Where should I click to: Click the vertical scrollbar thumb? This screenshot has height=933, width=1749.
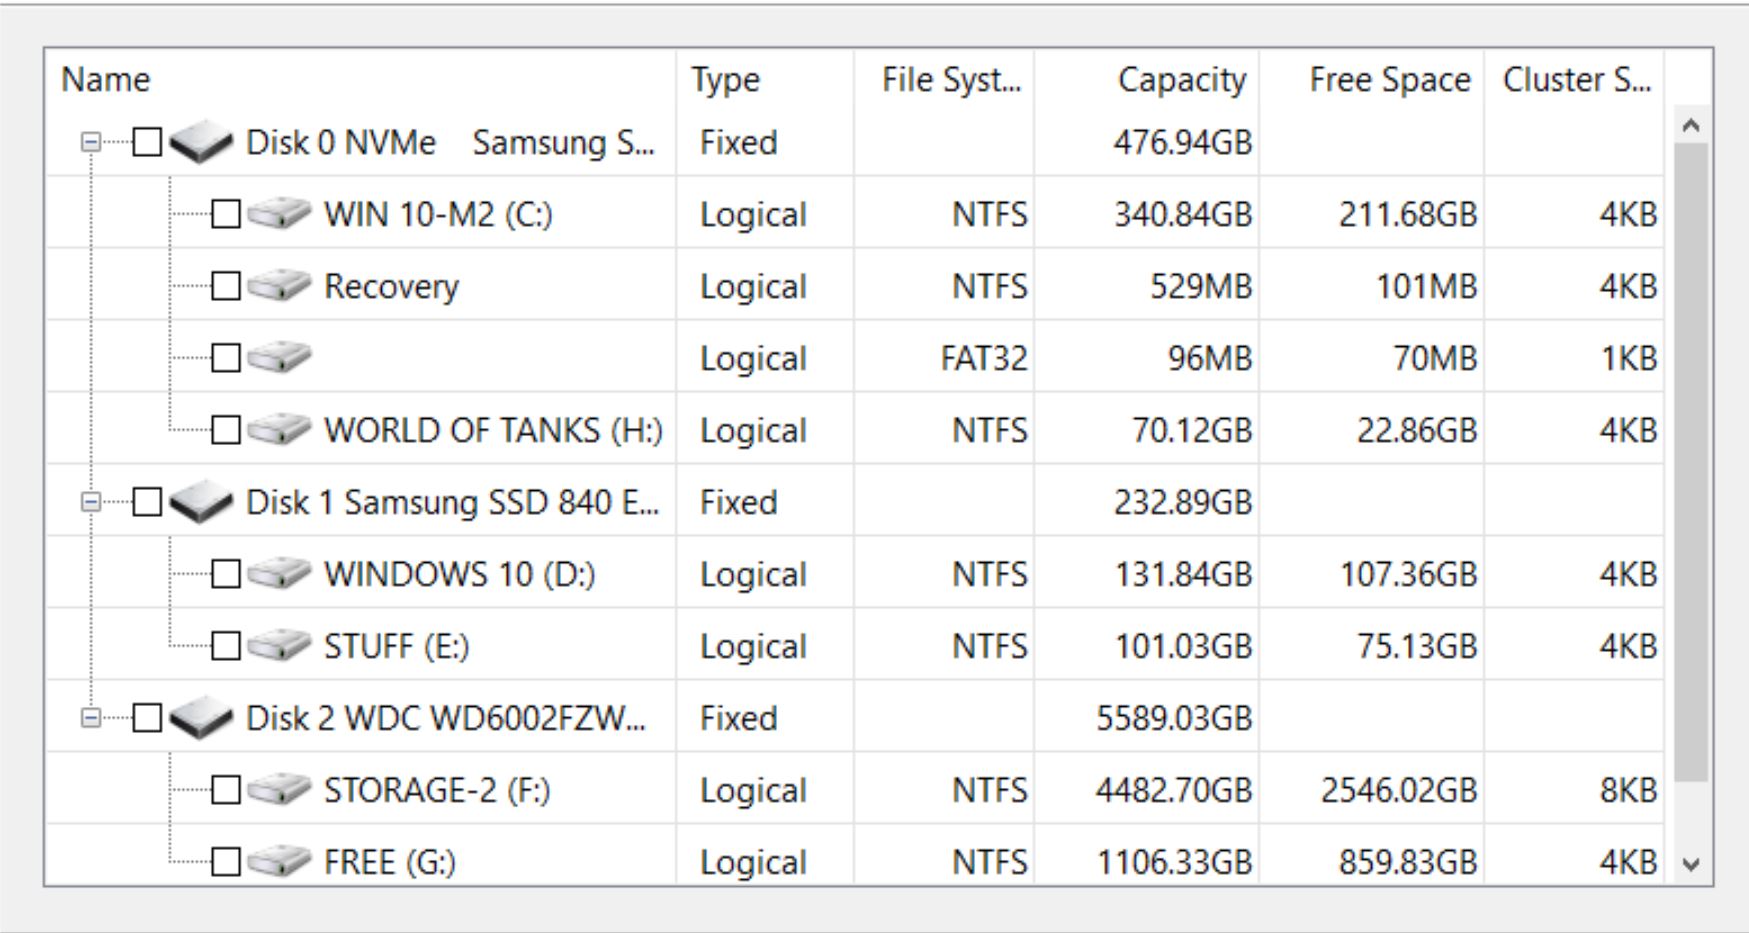[x=1691, y=462]
